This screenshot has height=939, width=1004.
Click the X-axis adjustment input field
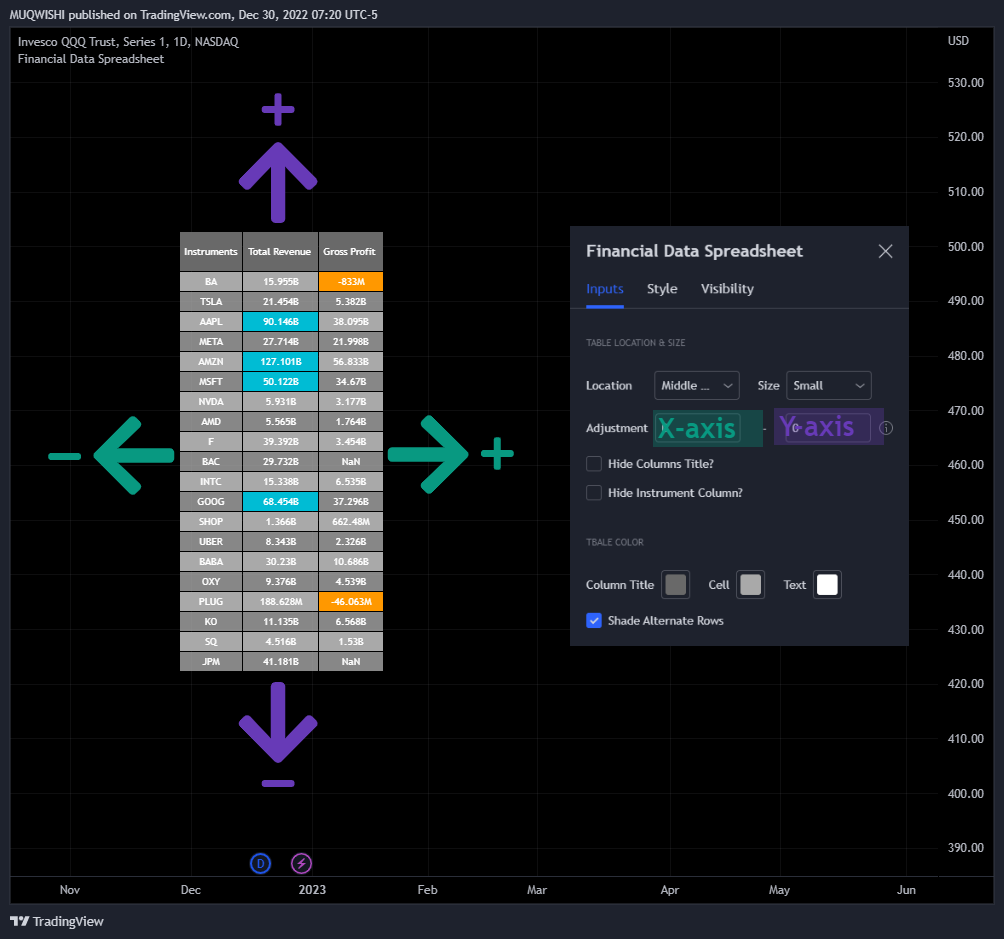(x=698, y=428)
